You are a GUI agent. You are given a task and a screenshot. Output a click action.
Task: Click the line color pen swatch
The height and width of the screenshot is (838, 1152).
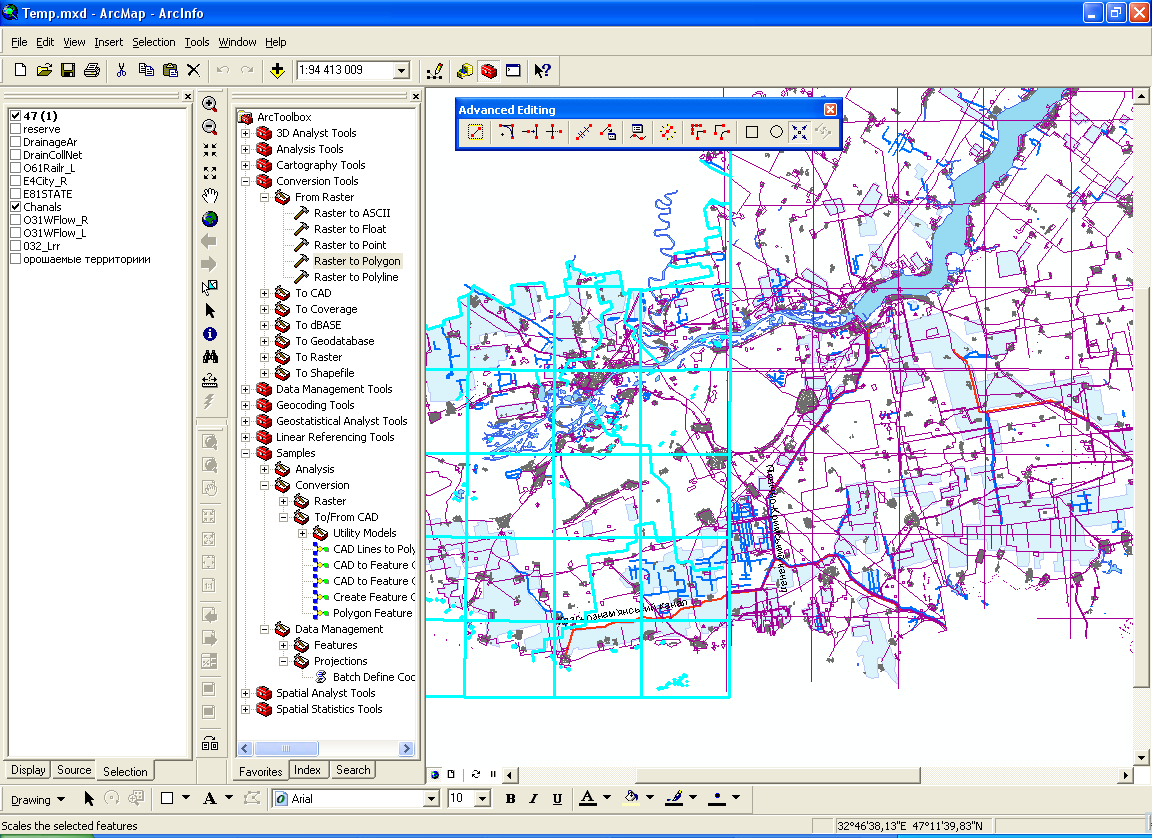click(674, 798)
